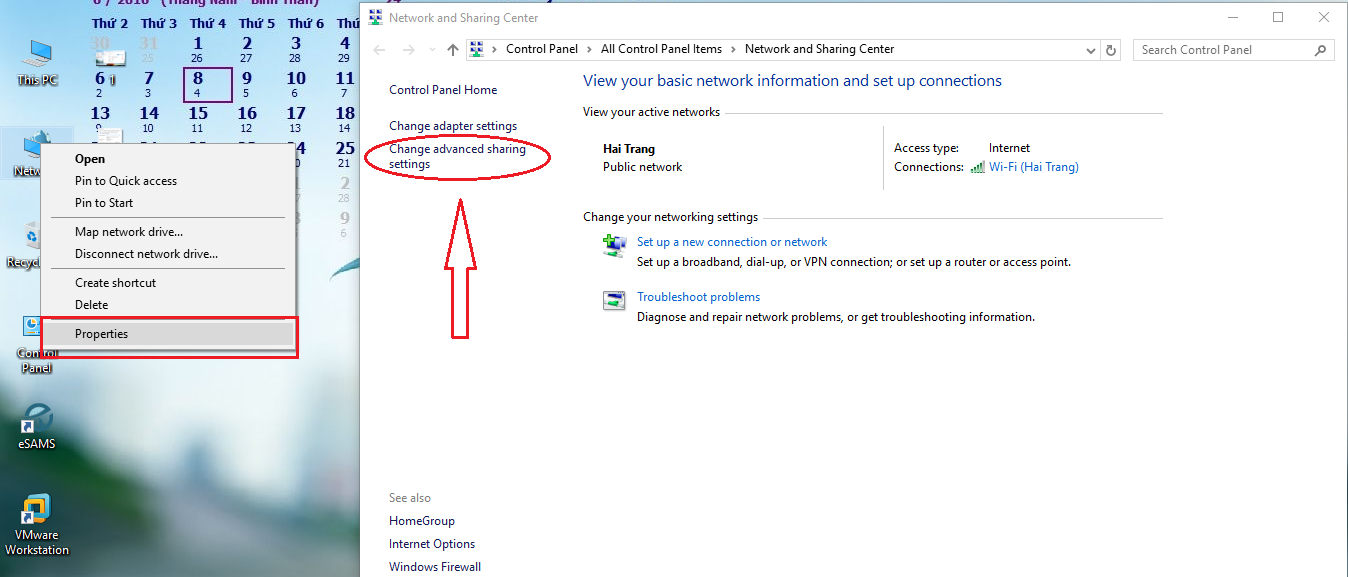This screenshot has height=577, width=1348.
Task: Click the Refresh button beside the address bar
Action: pyautogui.click(x=1111, y=49)
